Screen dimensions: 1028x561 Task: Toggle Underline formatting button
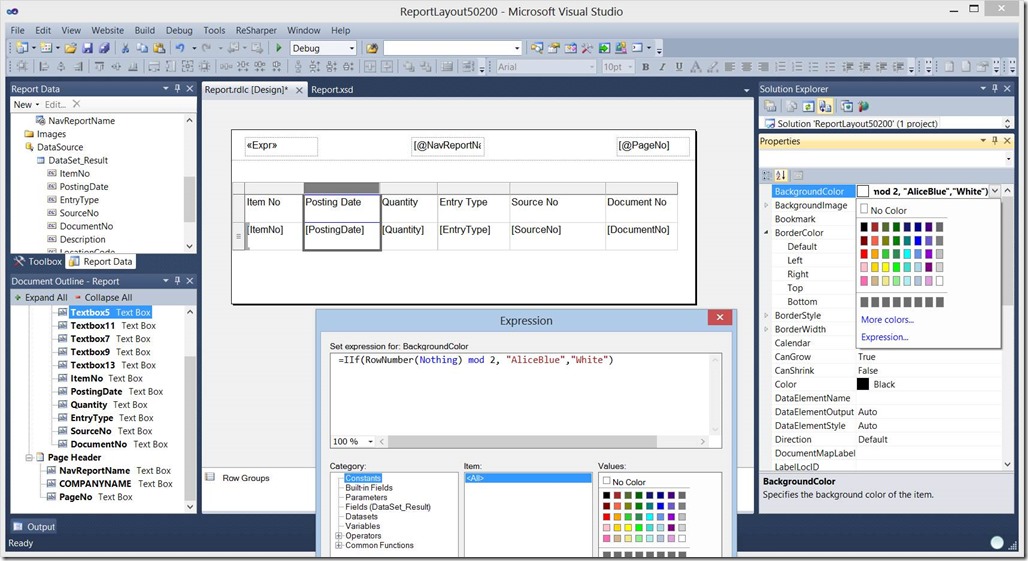(679, 67)
